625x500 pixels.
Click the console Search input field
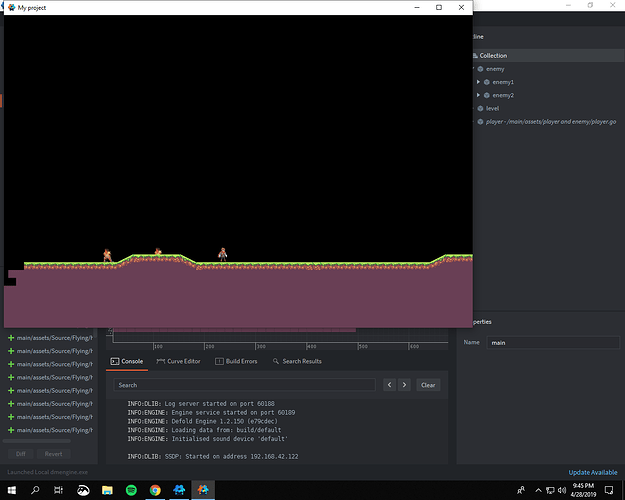[x=243, y=385]
